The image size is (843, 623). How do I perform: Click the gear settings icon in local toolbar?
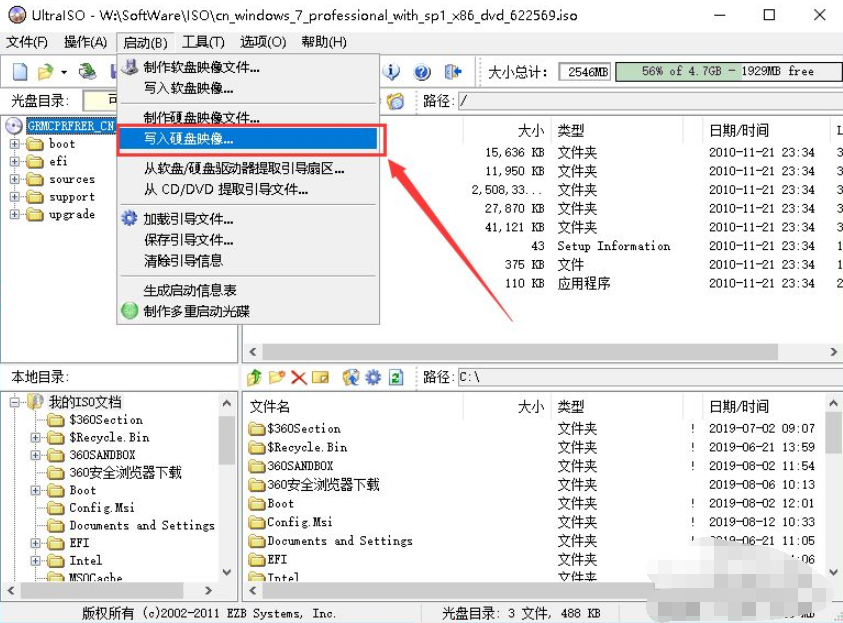[x=373, y=377]
